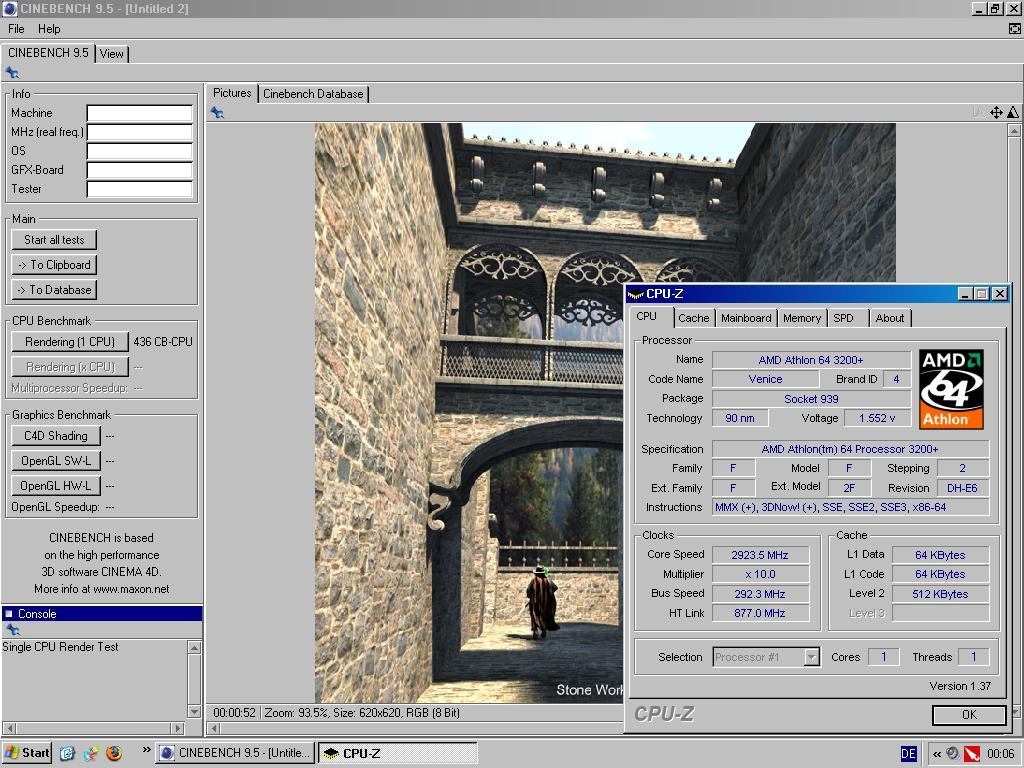Open the DE language indicator in taskbar

click(x=908, y=754)
